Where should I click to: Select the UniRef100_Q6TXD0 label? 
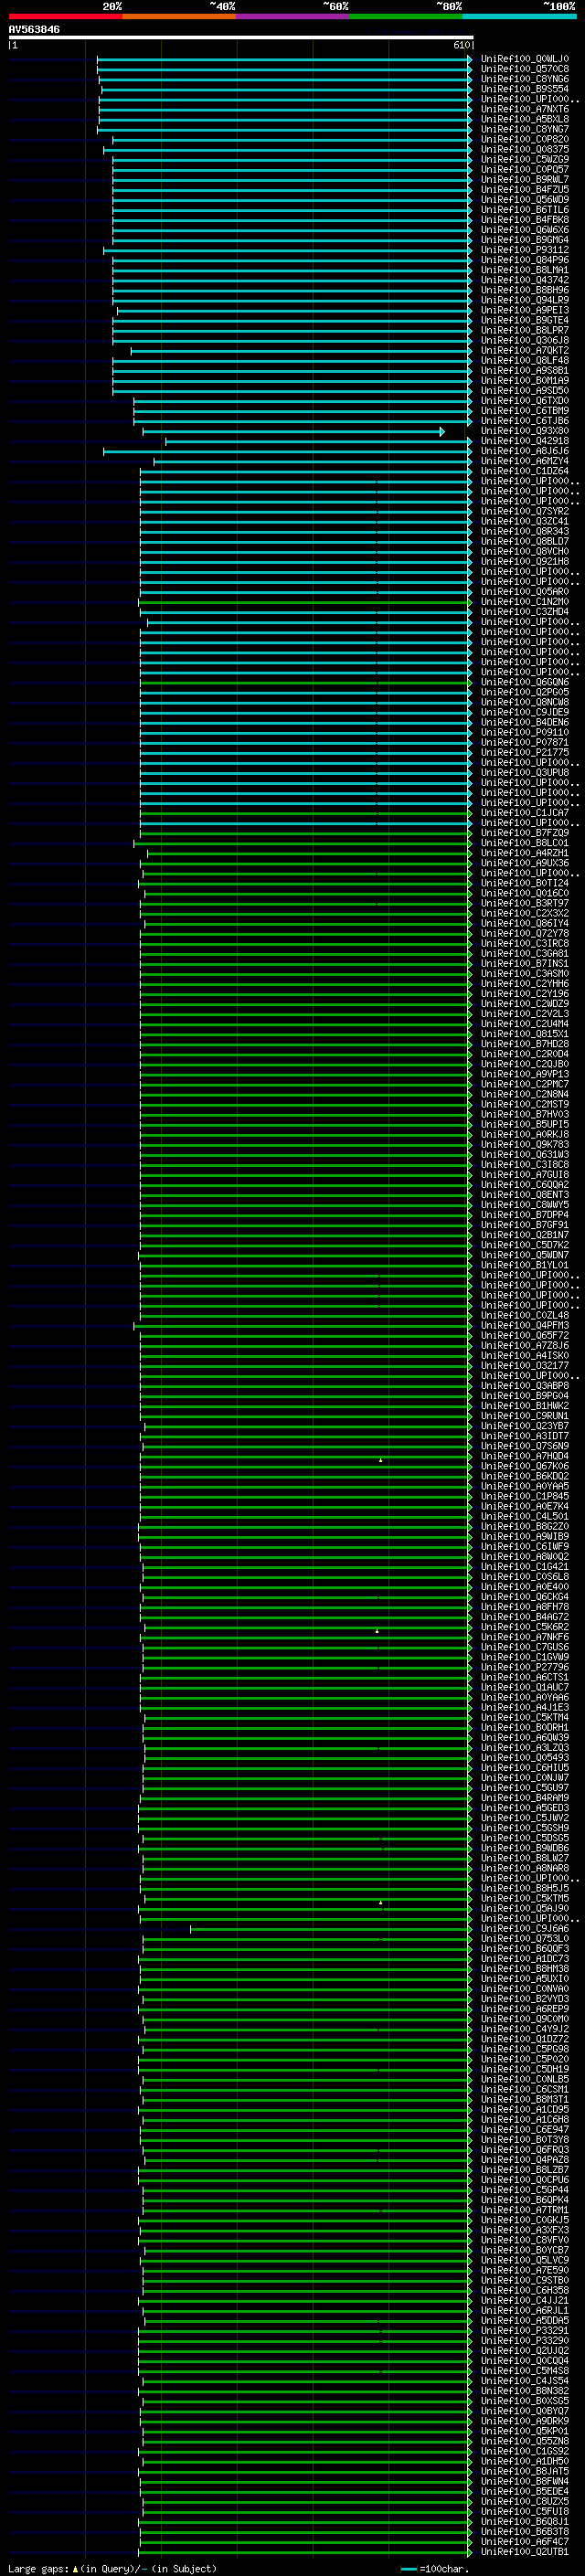point(524,401)
